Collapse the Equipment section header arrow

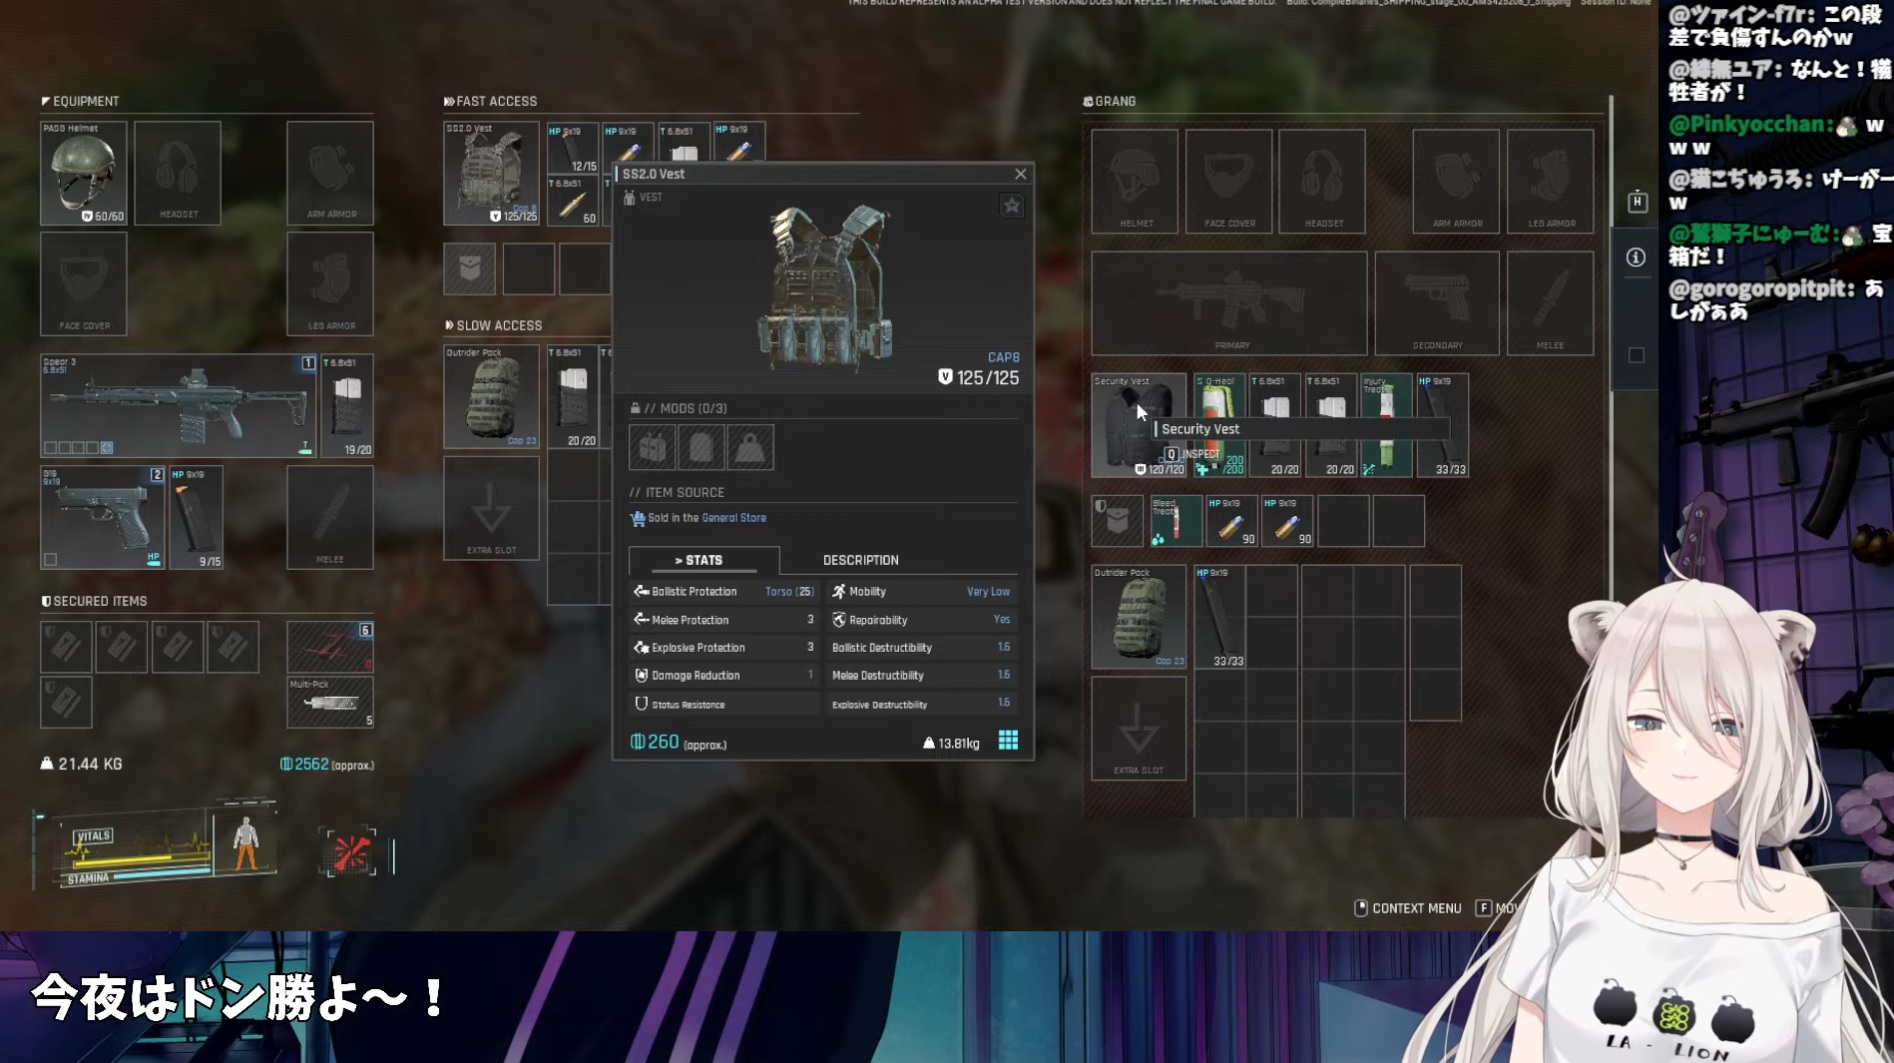[46, 101]
